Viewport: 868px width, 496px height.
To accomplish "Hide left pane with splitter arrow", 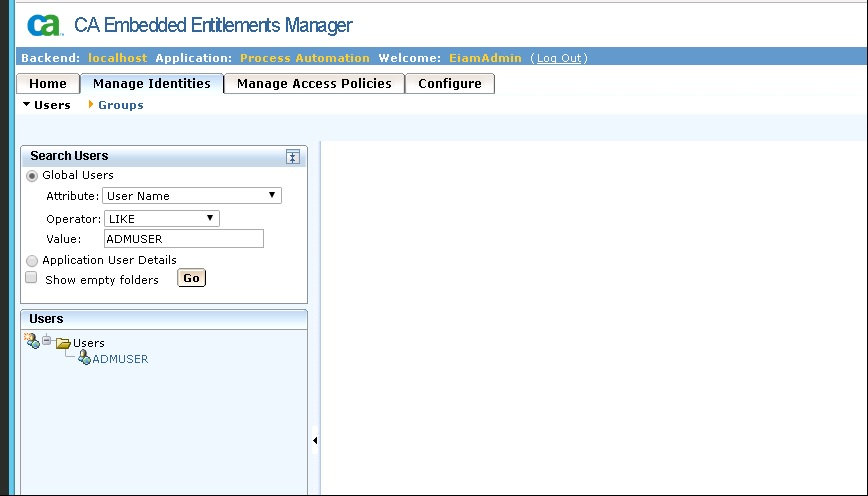I will [x=315, y=441].
